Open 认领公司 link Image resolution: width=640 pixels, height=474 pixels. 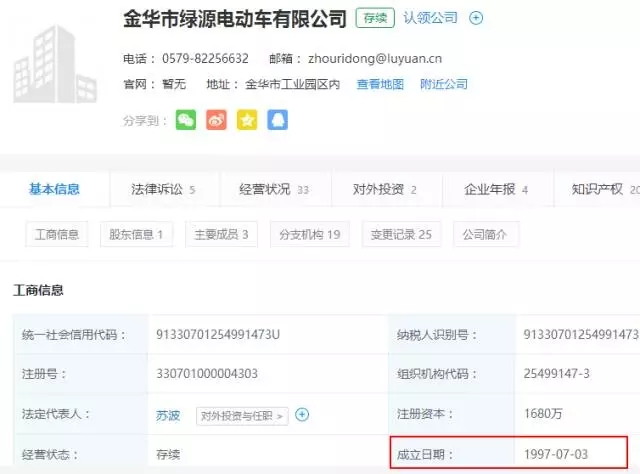tap(431, 18)
